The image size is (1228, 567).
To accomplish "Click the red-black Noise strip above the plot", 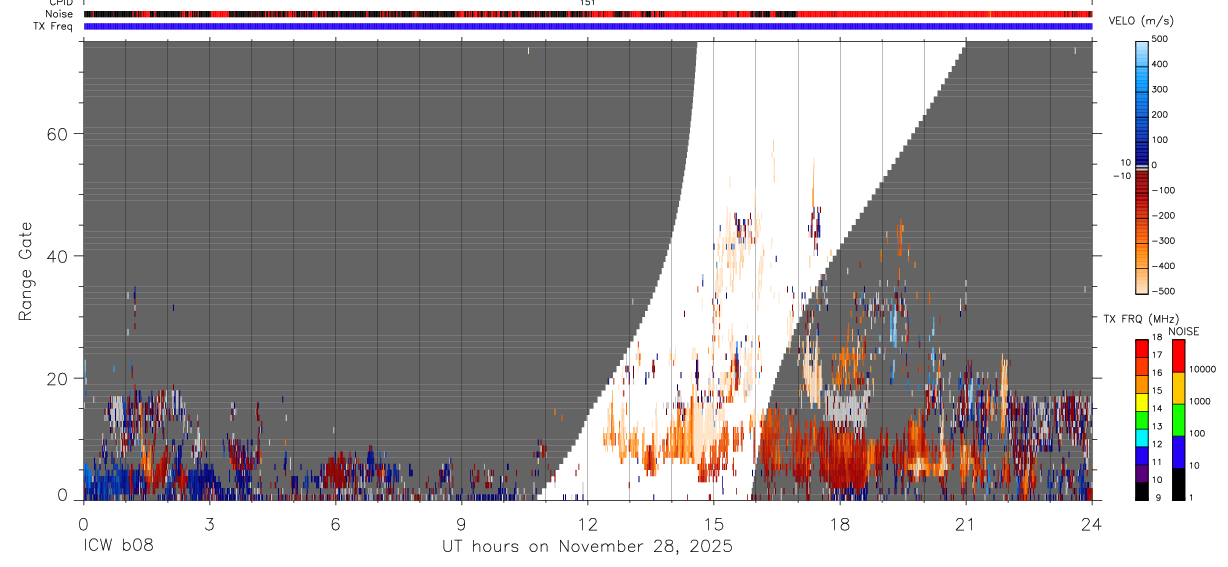I will coord(588,14).
